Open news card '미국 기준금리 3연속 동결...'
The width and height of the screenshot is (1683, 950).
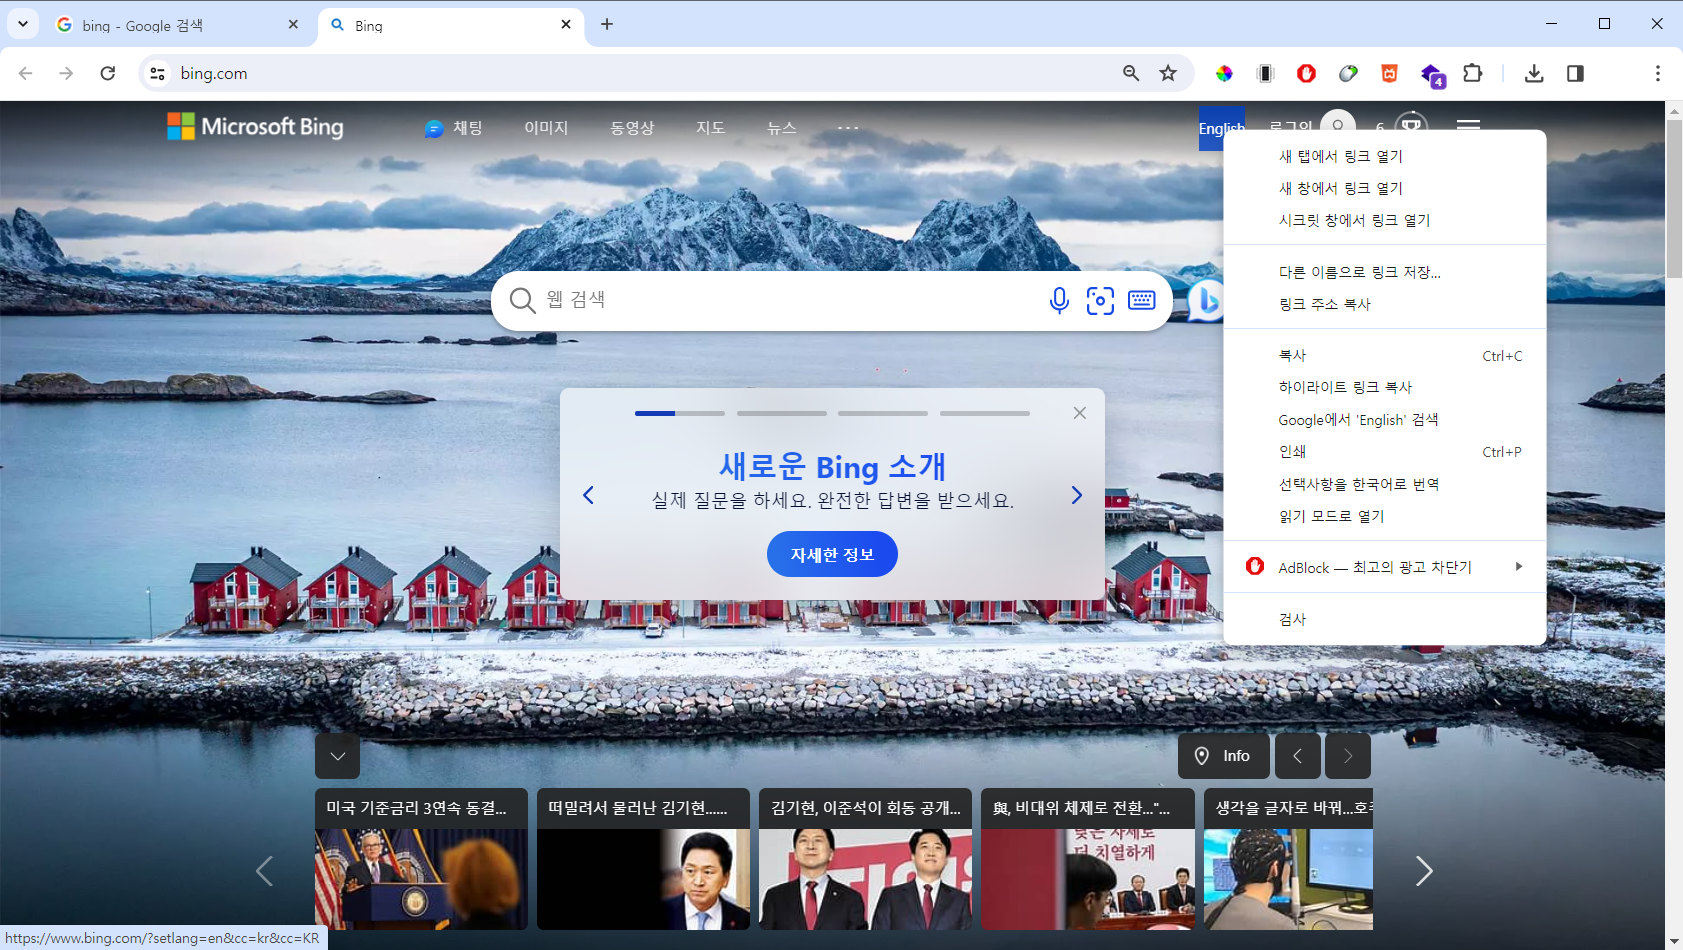click(x=421, y=859)
